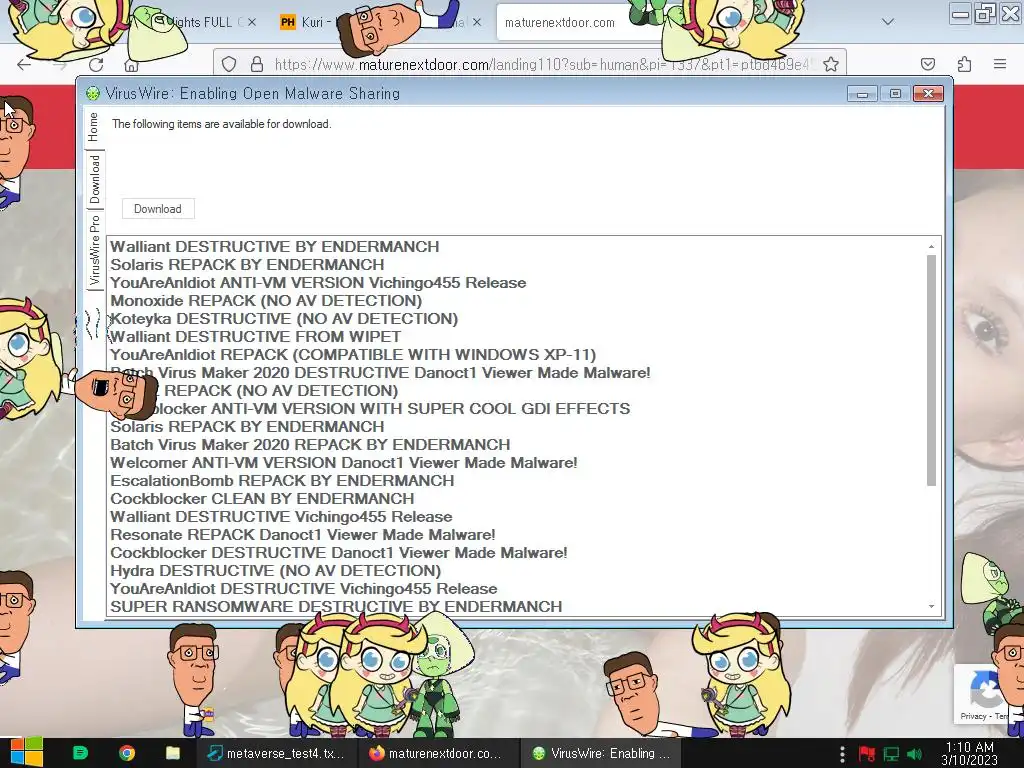Bookmark this page with the star

point(831,64)
